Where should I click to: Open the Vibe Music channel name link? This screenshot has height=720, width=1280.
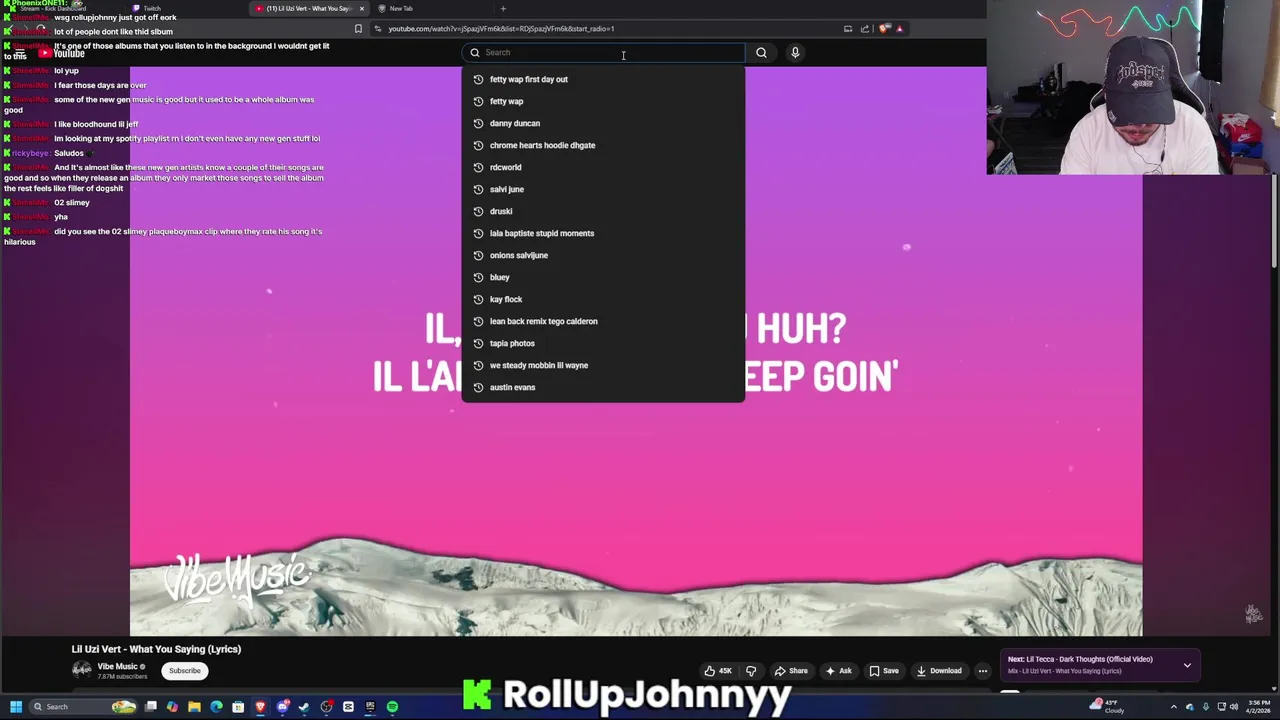(117, 666)
